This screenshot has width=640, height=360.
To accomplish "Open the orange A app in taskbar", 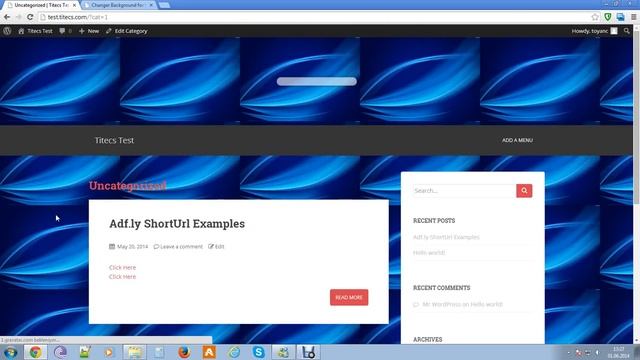I will [x=209, y=352].
